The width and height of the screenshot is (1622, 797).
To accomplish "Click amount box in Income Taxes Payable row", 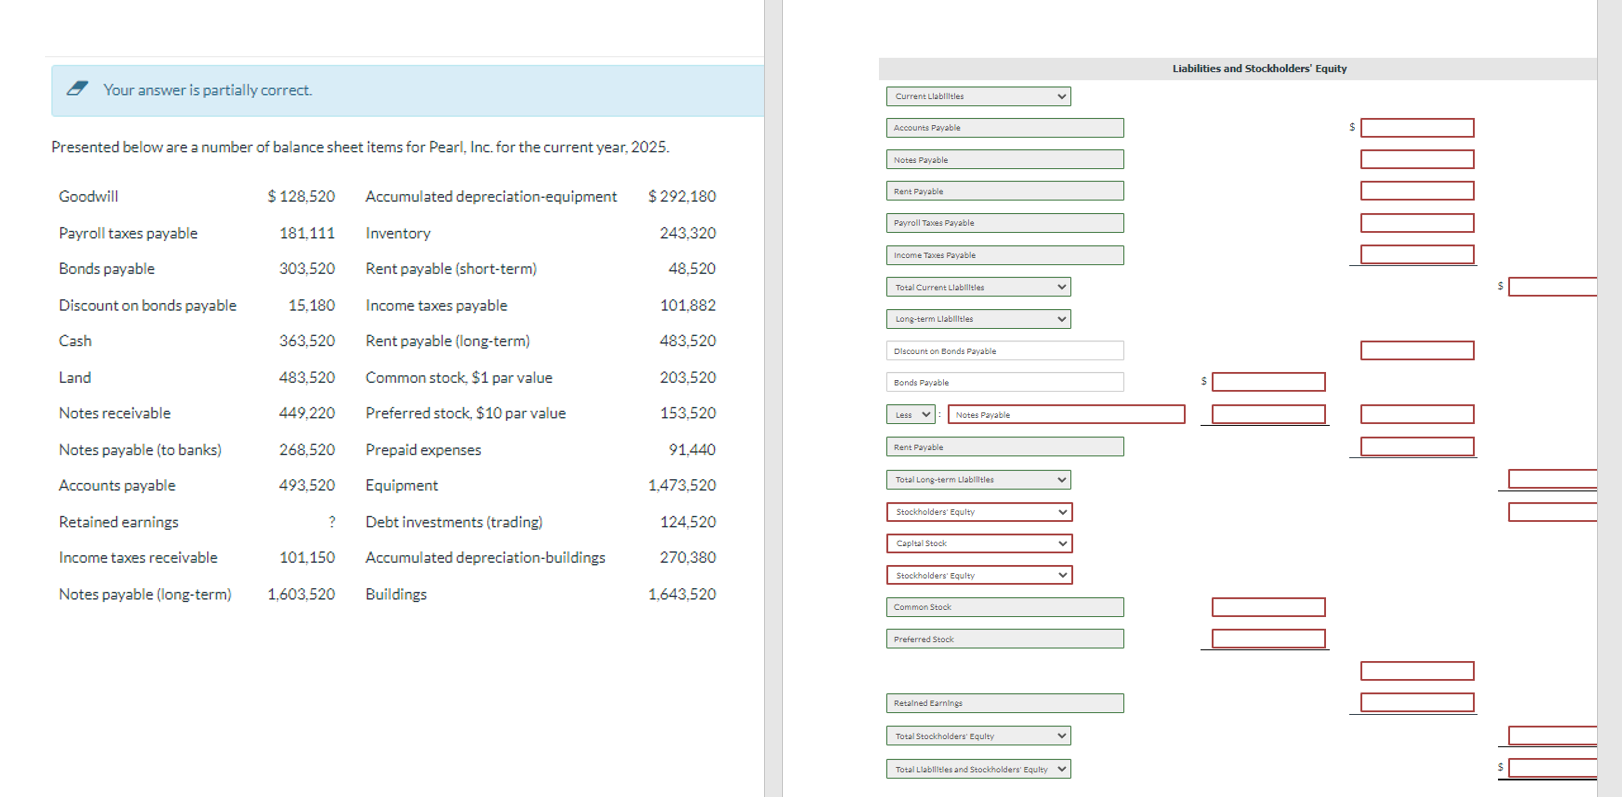I will tap(1417, 254).
